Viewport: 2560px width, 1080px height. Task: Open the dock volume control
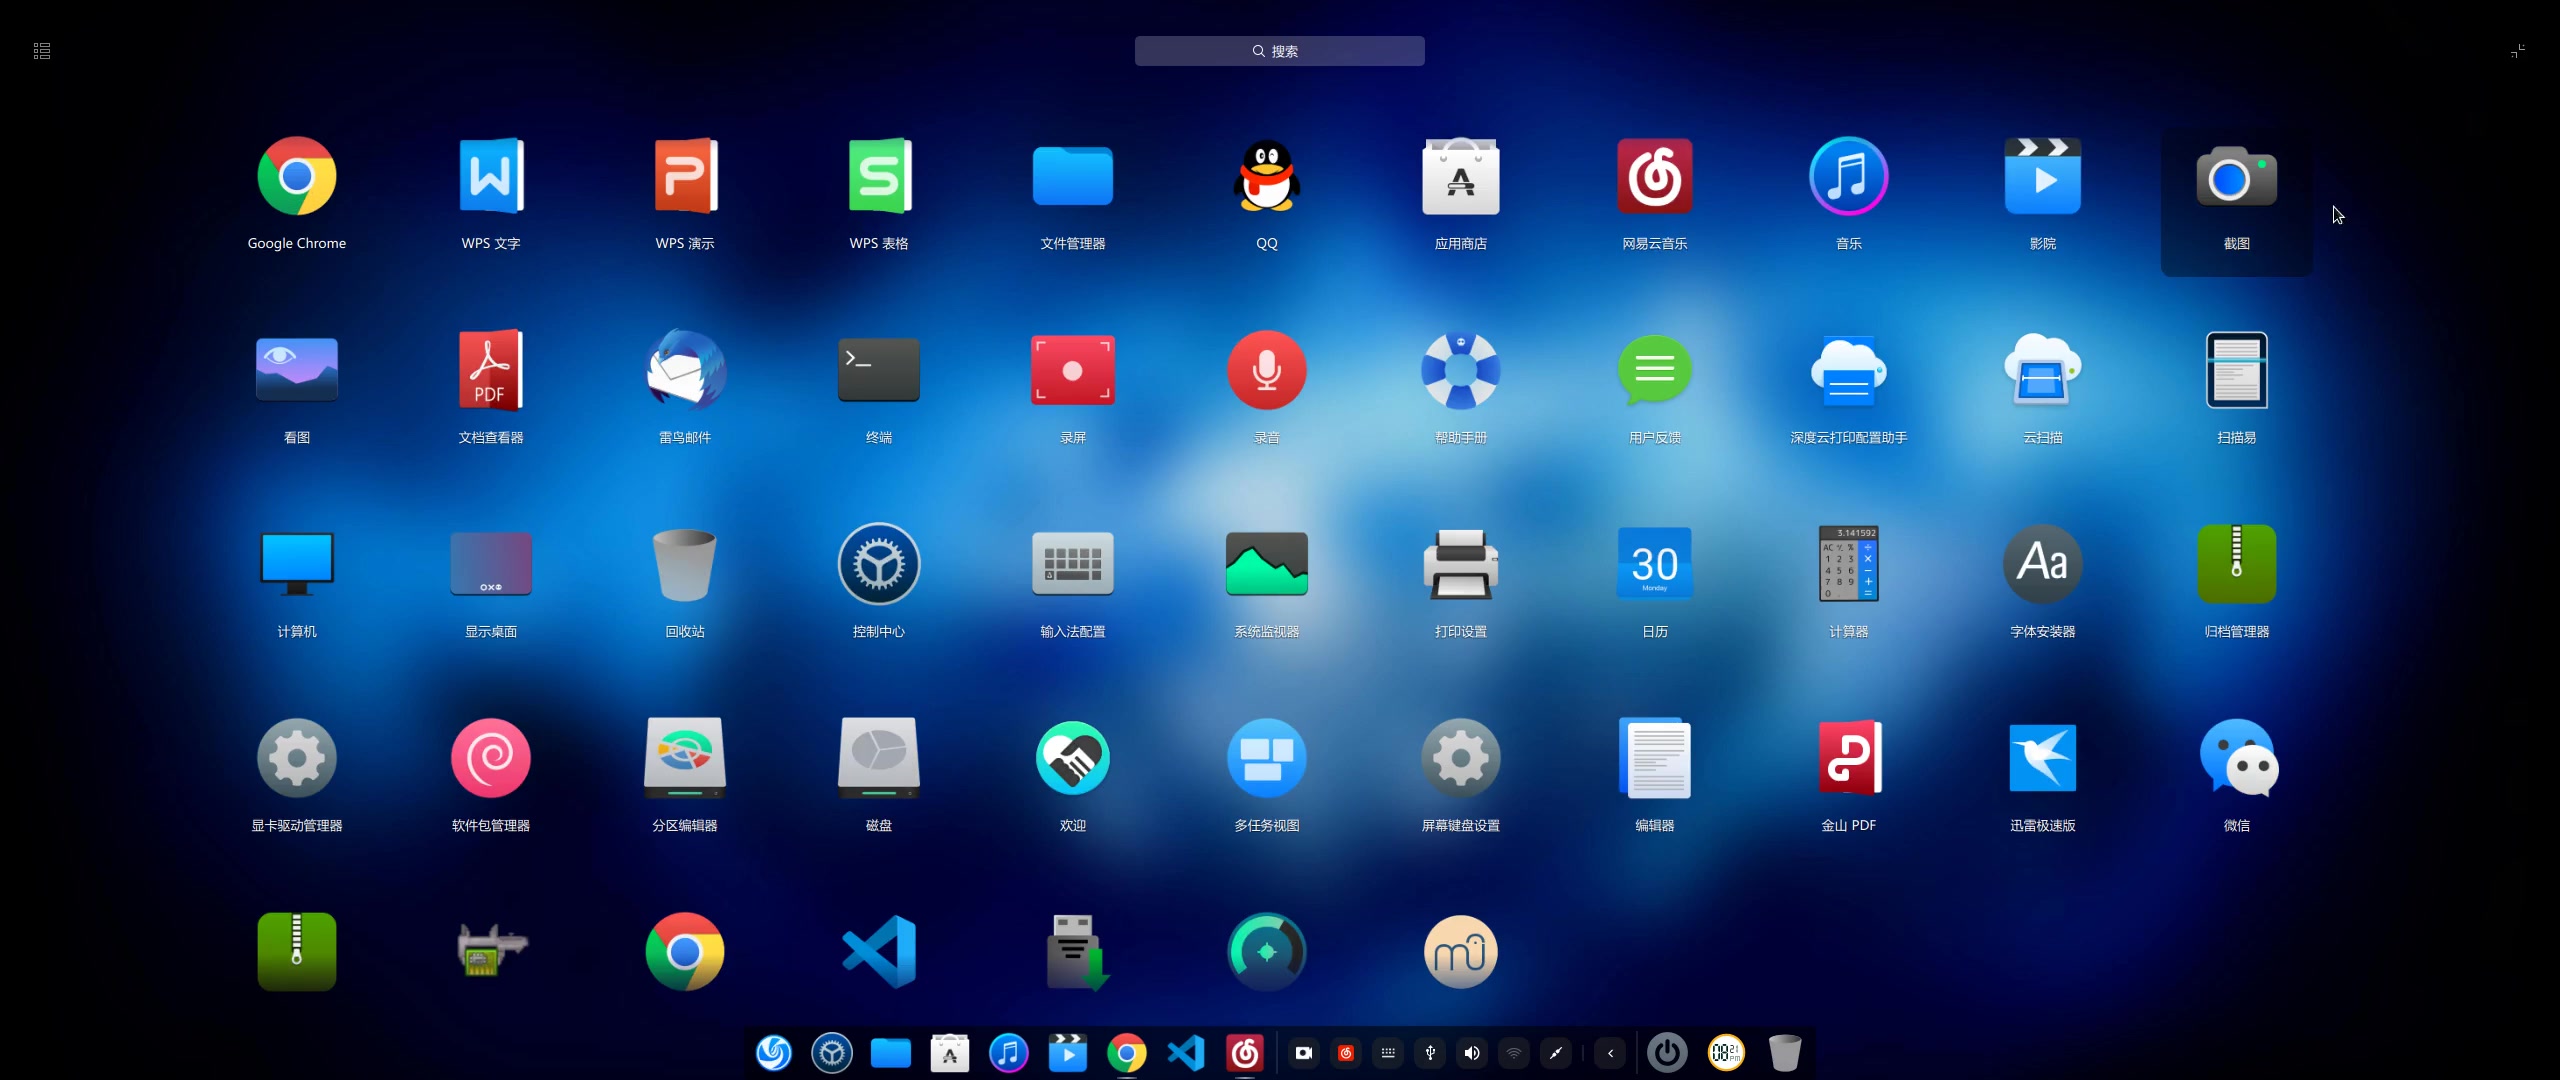click(1472, 1053)
